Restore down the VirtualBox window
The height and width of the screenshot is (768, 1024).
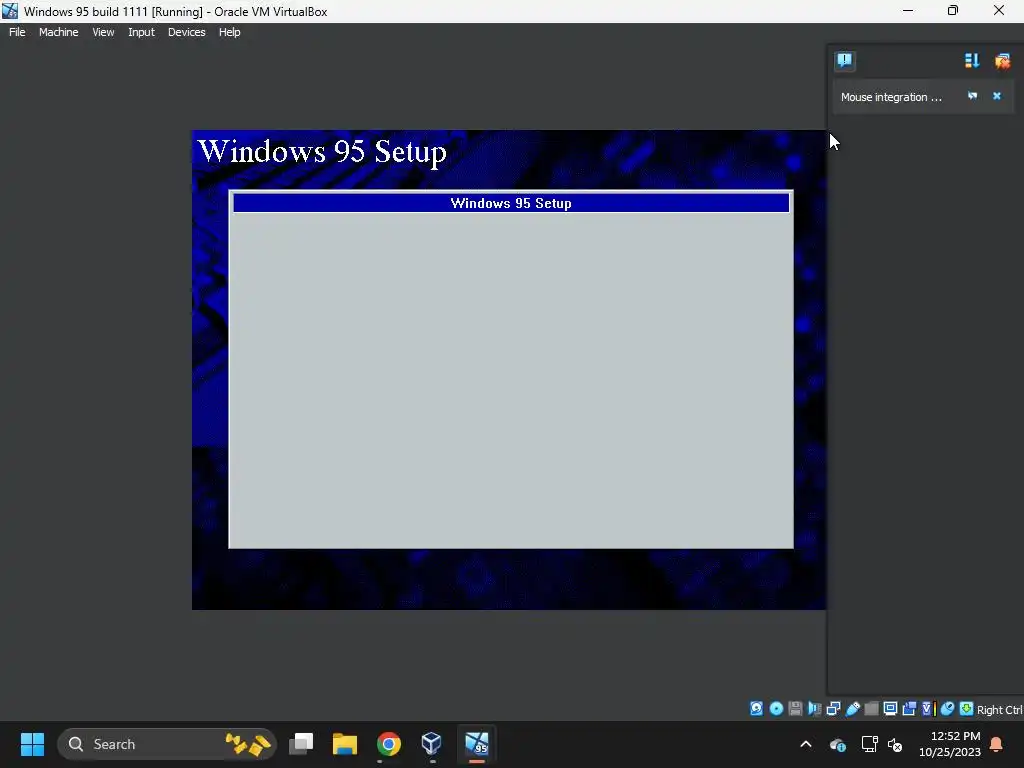[x=953, y=11]
